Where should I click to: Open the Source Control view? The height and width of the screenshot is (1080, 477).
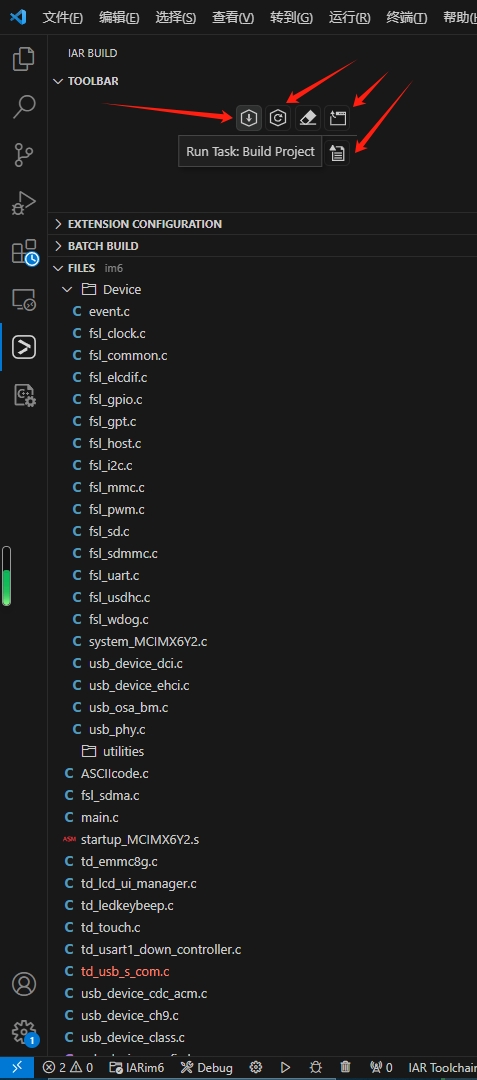(24, 156)
